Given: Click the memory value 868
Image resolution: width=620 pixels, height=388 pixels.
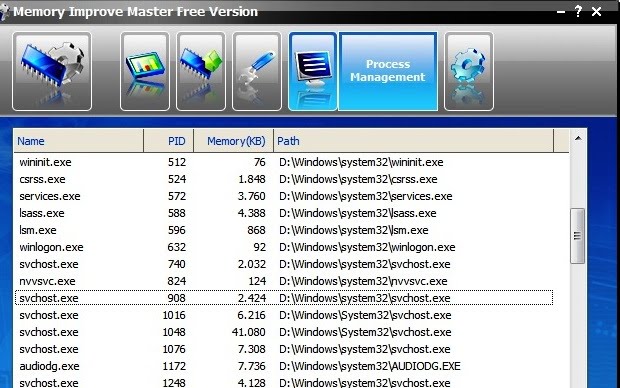Looking at the screenshot, I should (x=257, y=230).
